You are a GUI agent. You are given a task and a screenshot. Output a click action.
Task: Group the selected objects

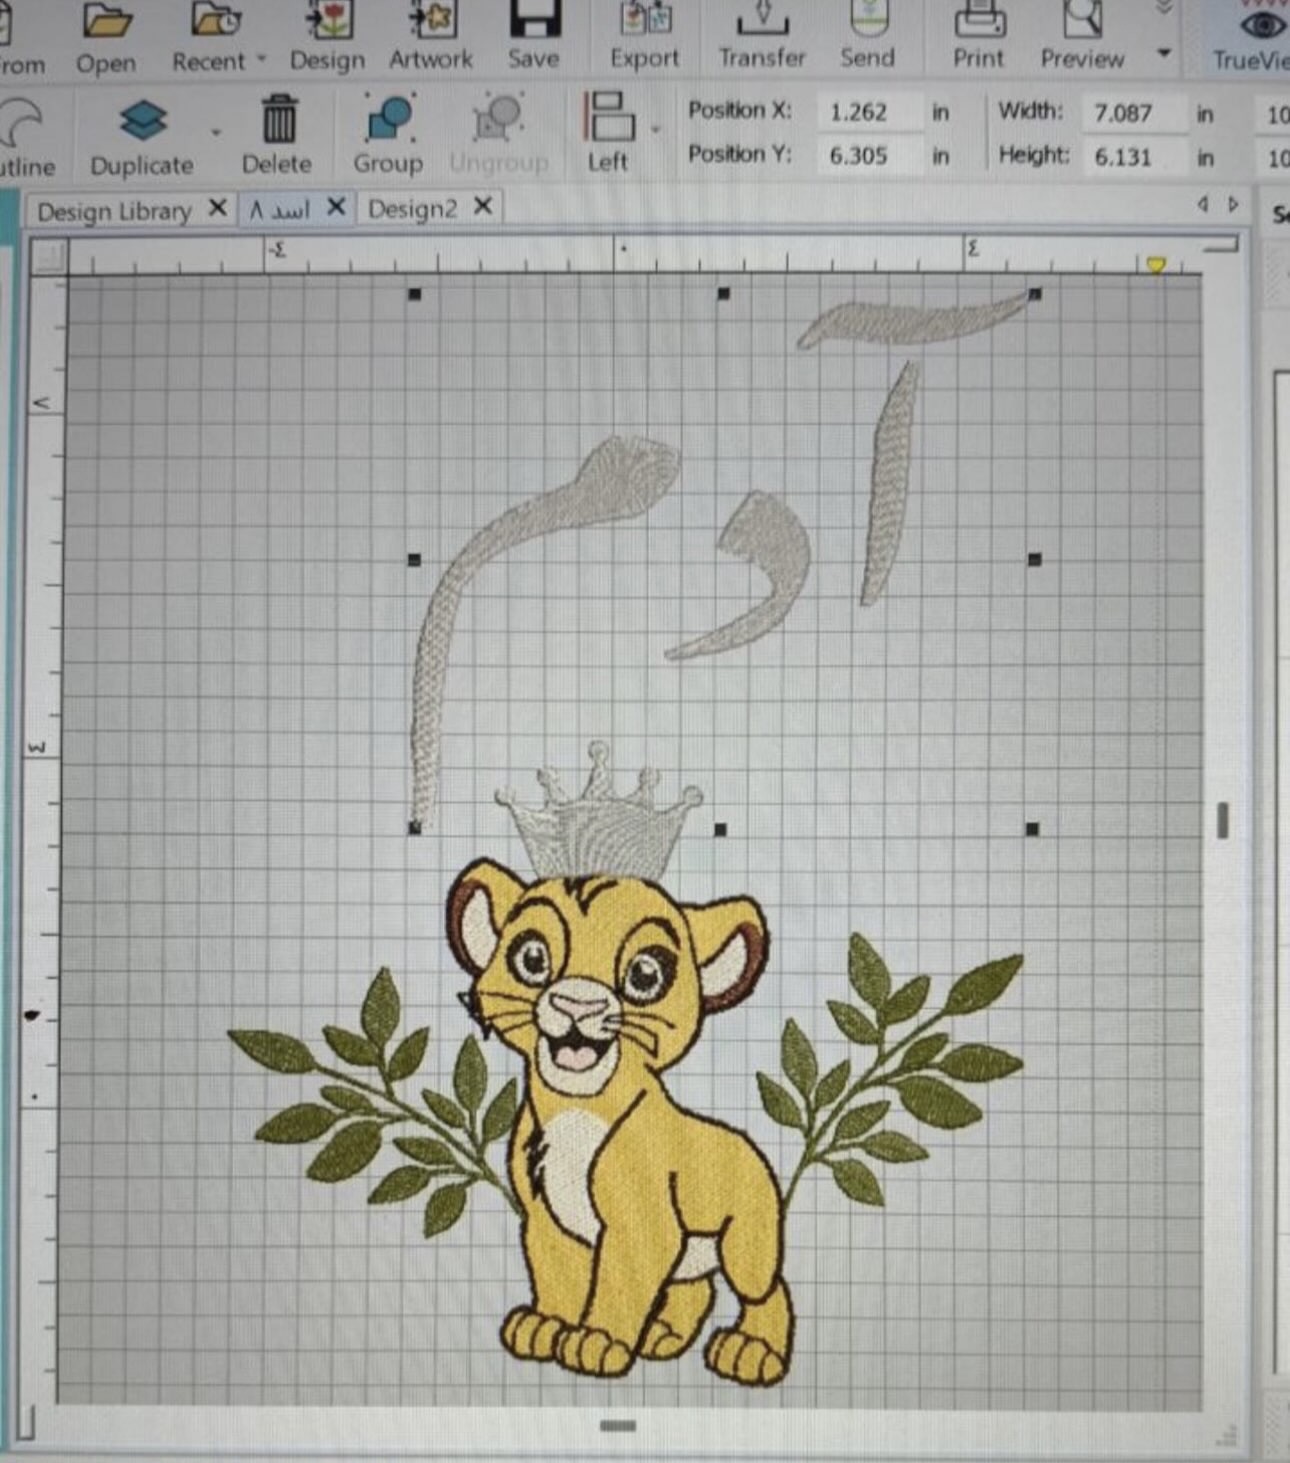pos(388,118)
